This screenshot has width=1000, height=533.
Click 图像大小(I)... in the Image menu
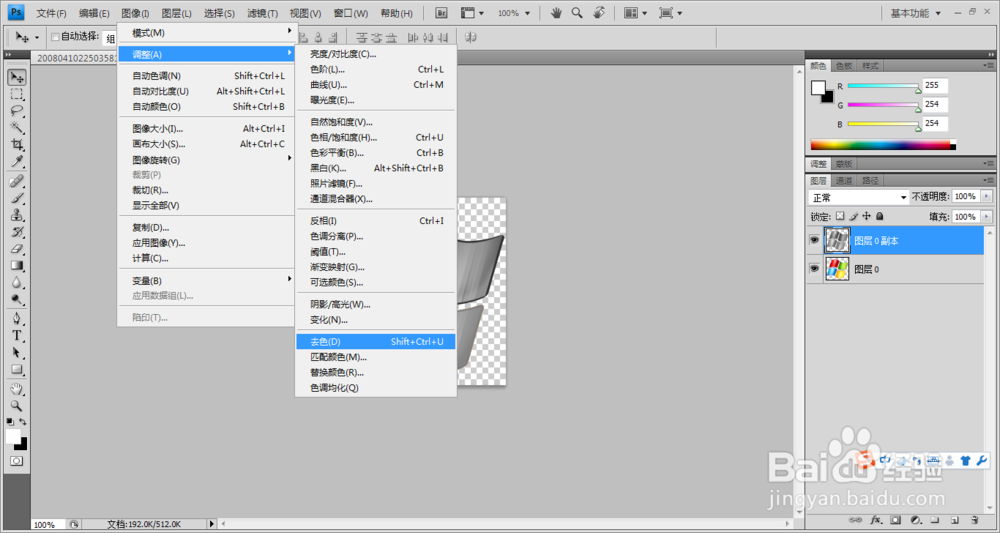click(x=207, y=129)
